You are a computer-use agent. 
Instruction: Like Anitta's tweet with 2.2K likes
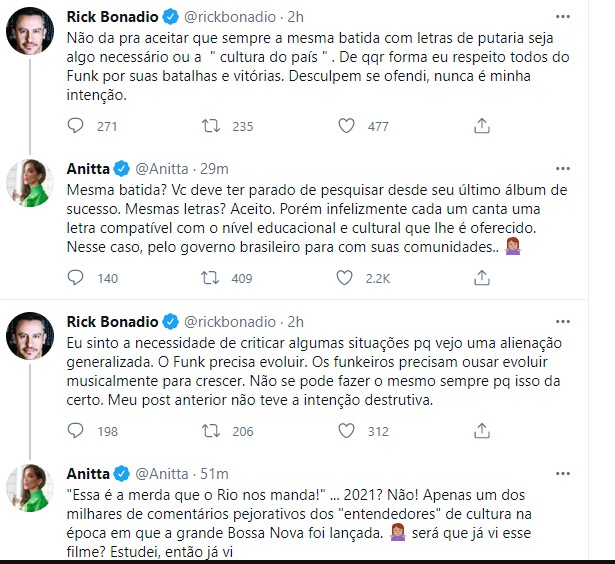click(347, 279)
